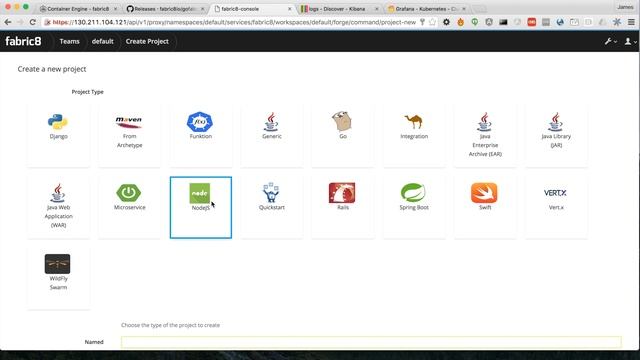
Task: Click the gear extension icon
Action: coord(447,22)
